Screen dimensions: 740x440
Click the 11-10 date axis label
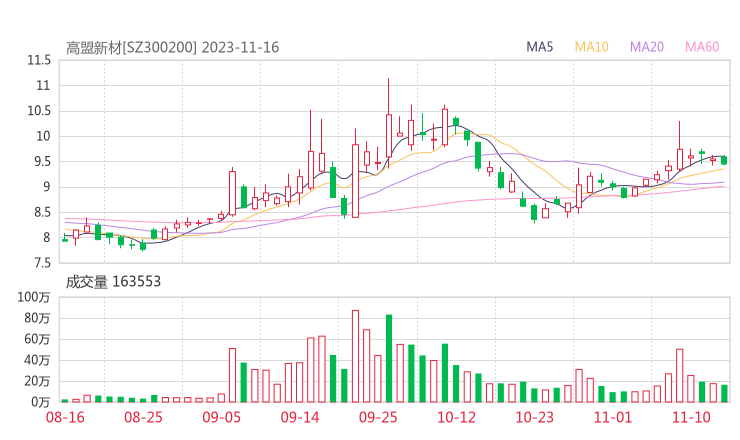[x=691, y=417]
